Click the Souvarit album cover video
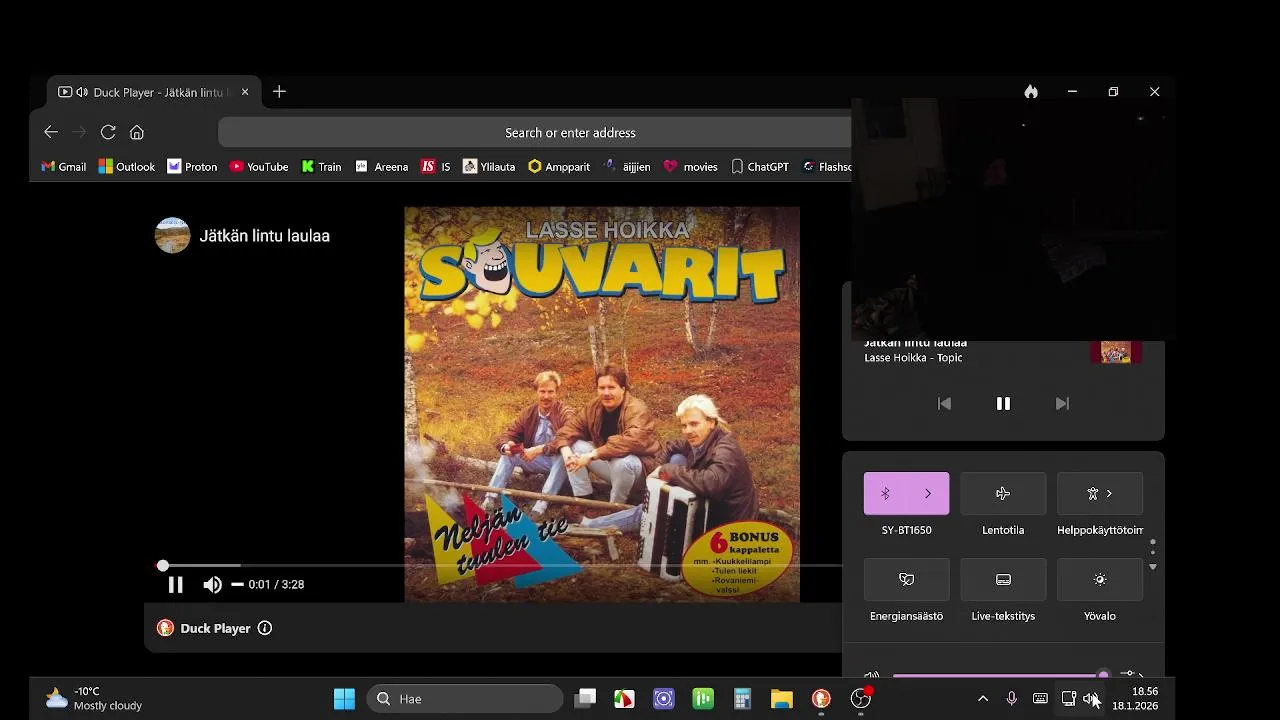The image size is (1280, 720). [x=602, y=404]
